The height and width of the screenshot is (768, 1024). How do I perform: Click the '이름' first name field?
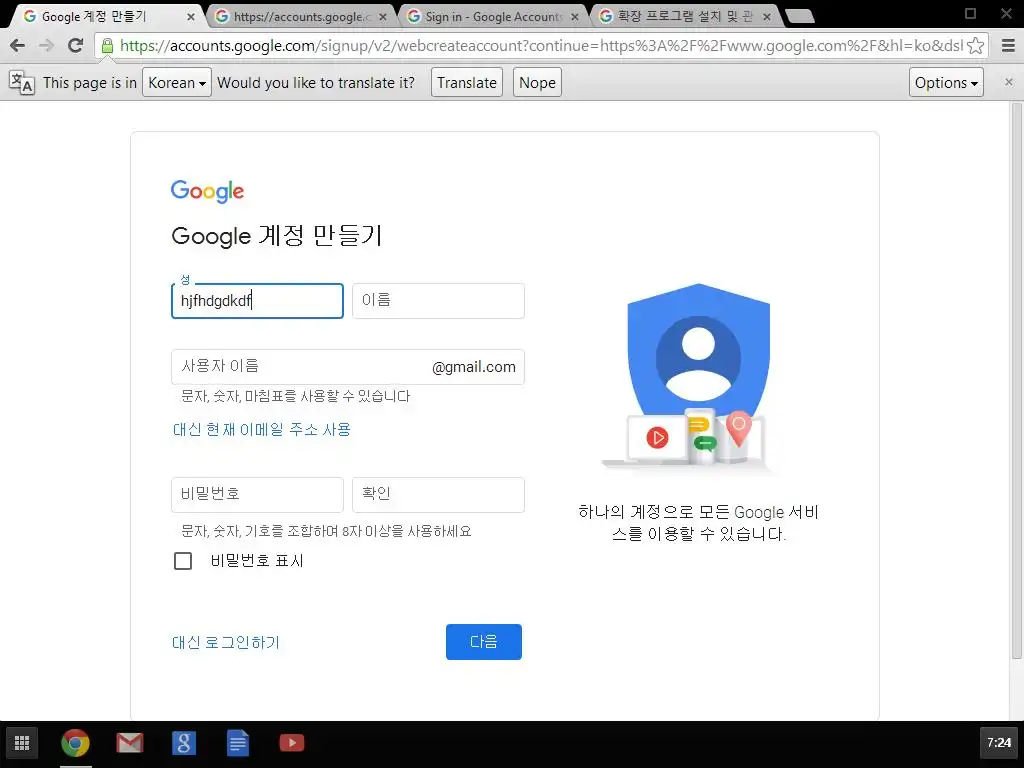tap(438, 301)
